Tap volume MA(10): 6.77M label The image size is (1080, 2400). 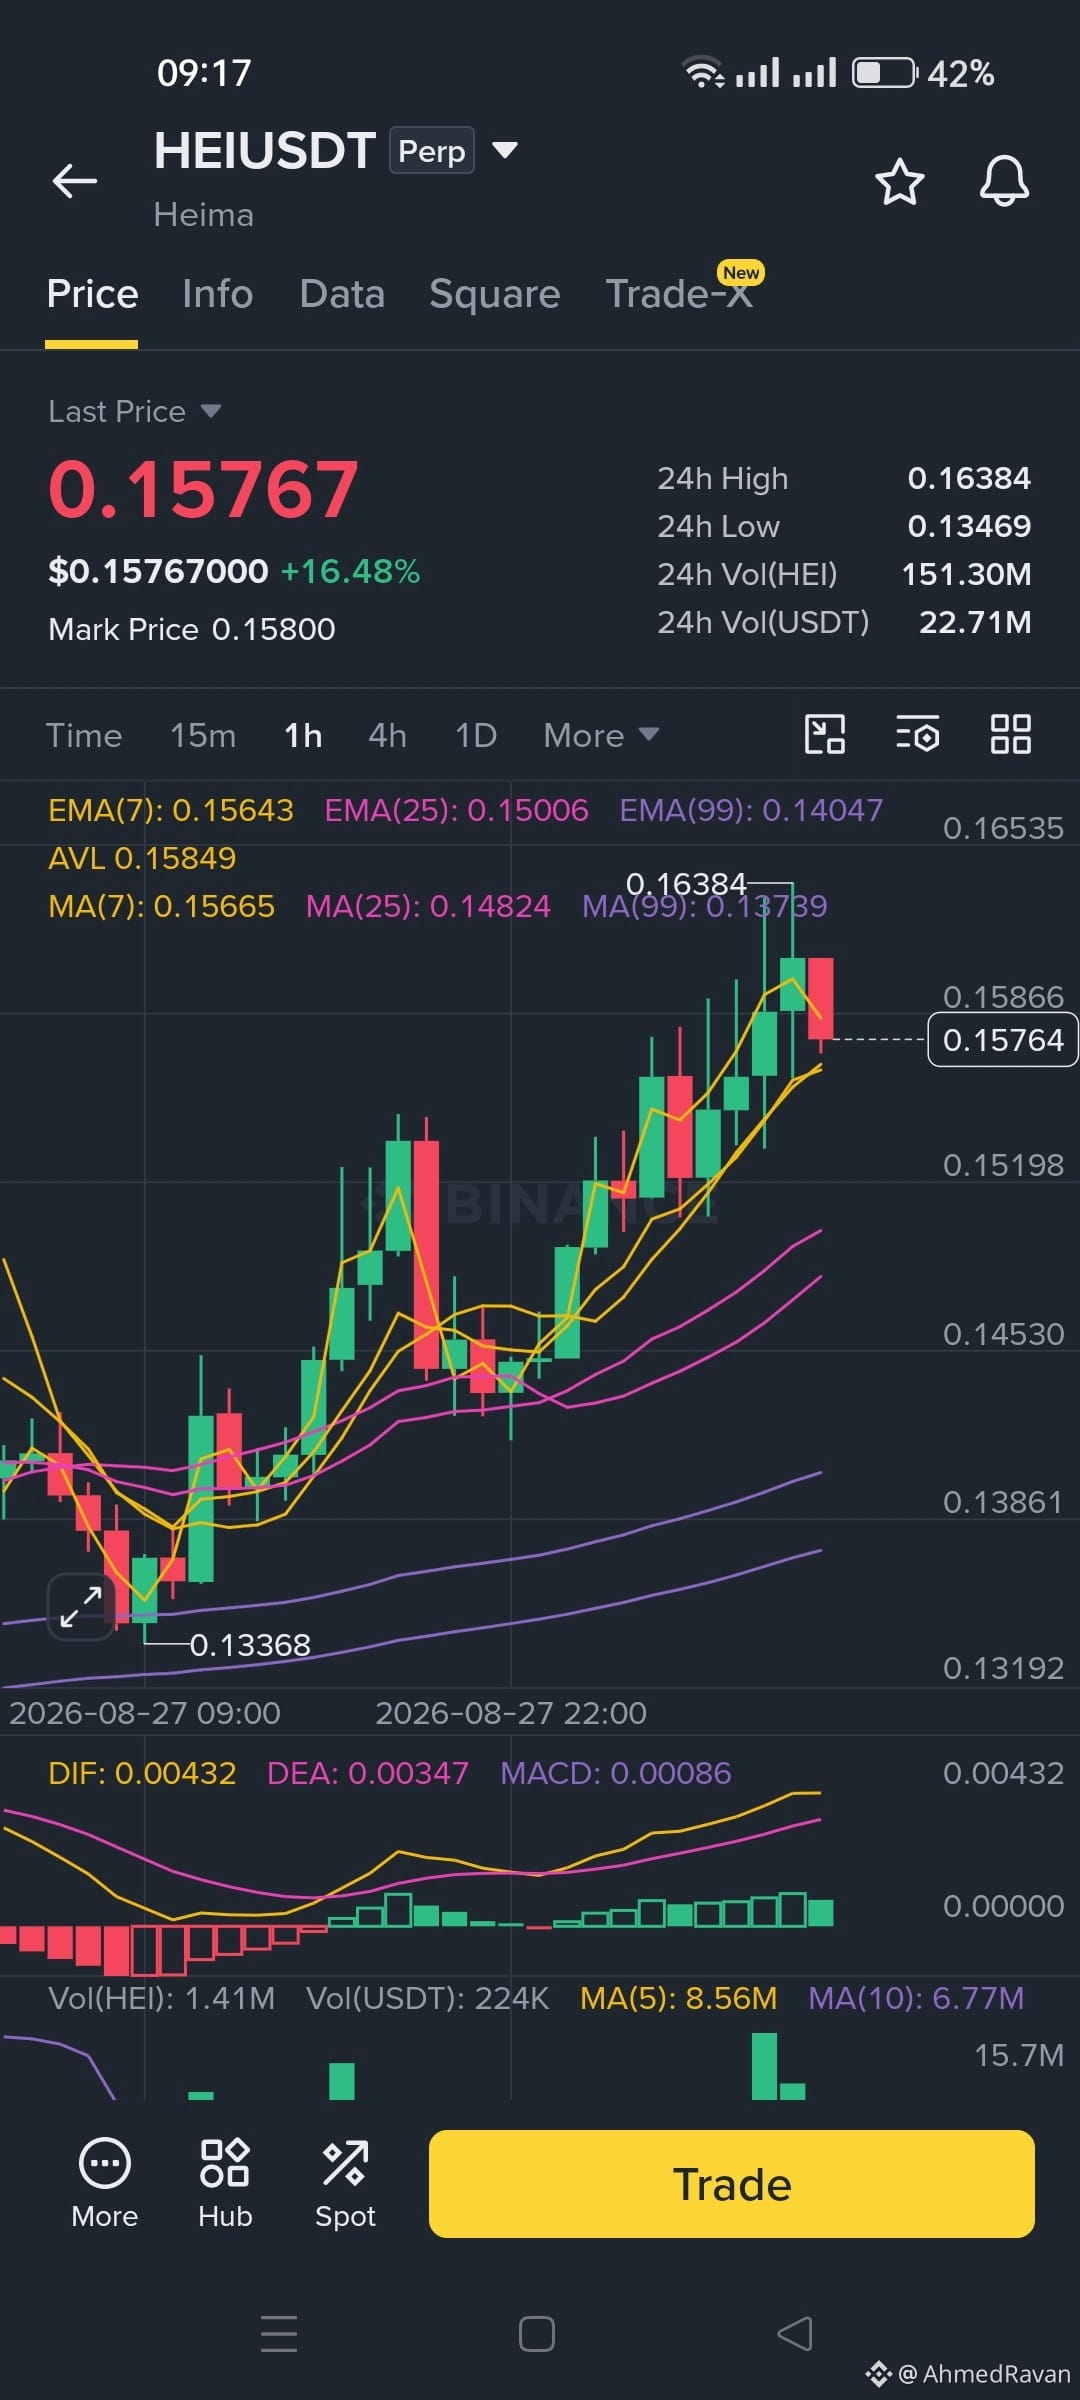[x=916, y=1998]
